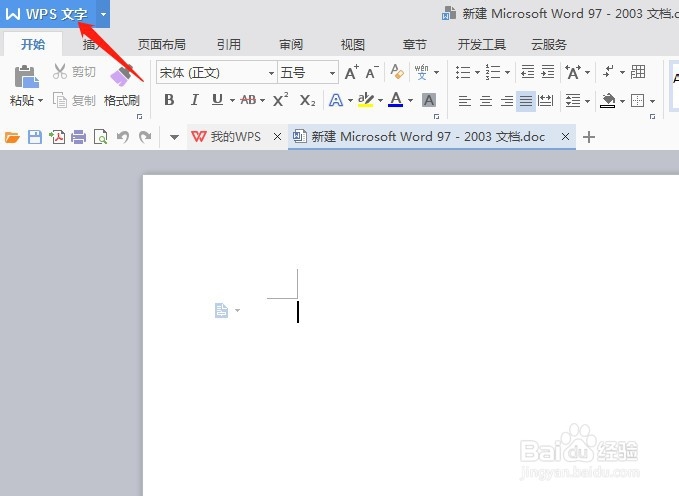
Task: Click the 五号 font size field
Action: coord(302,72)
